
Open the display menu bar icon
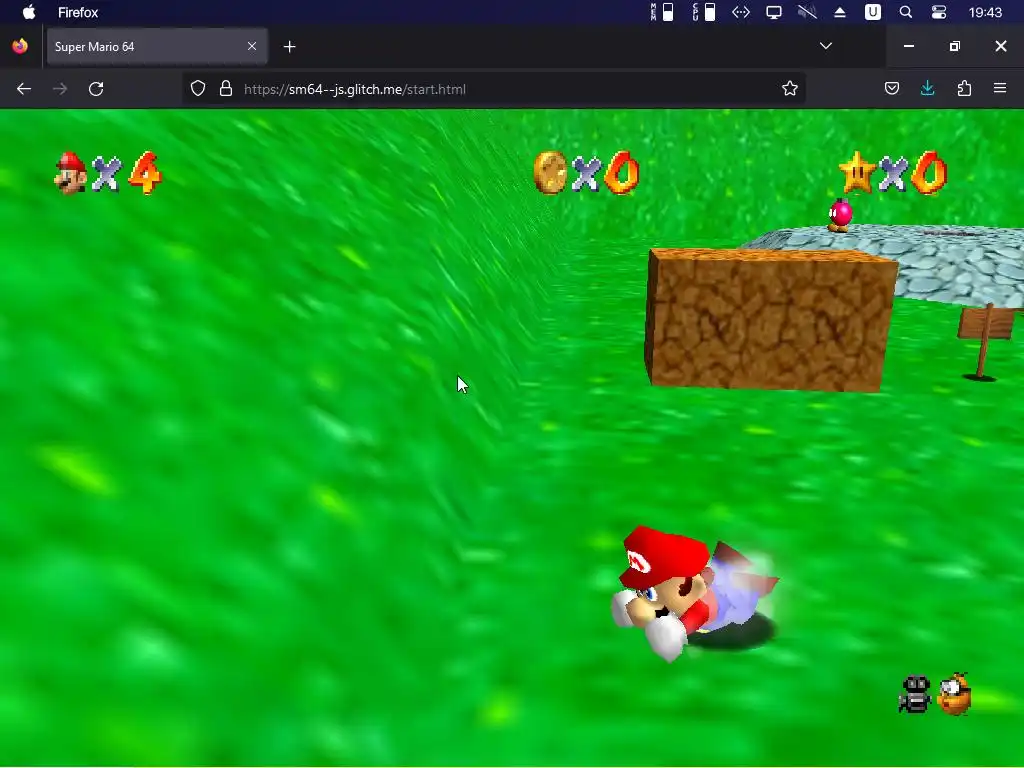774,12
